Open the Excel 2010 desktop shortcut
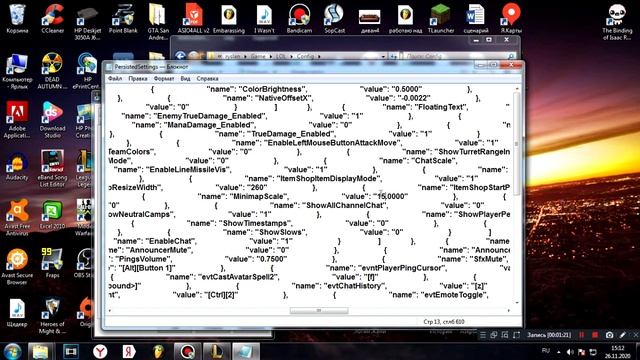Screen dimensions: 640x360 [x=52, y=215]
